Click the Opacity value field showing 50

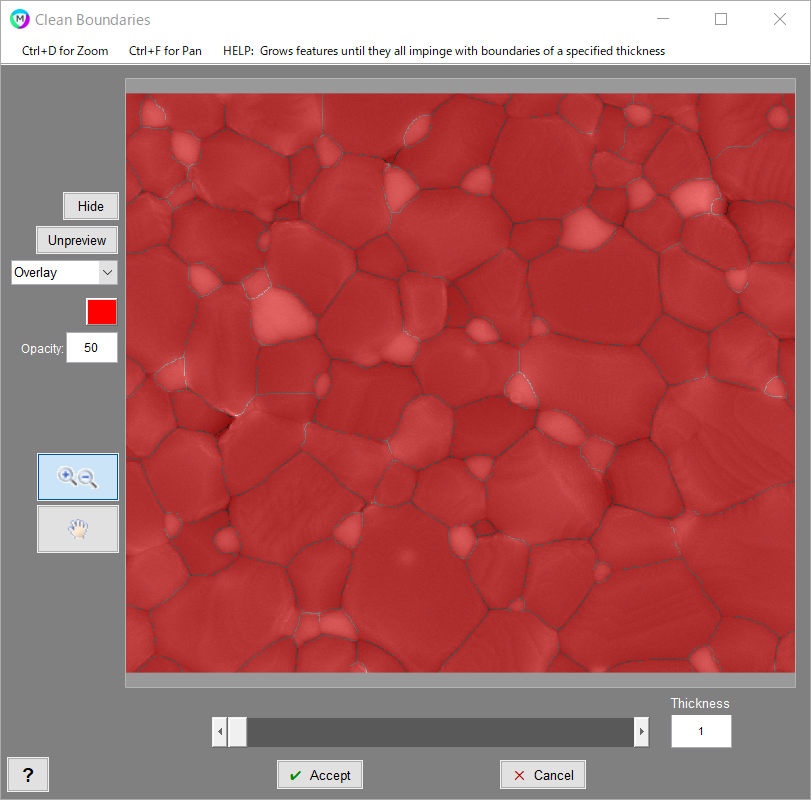pos(92,348)
